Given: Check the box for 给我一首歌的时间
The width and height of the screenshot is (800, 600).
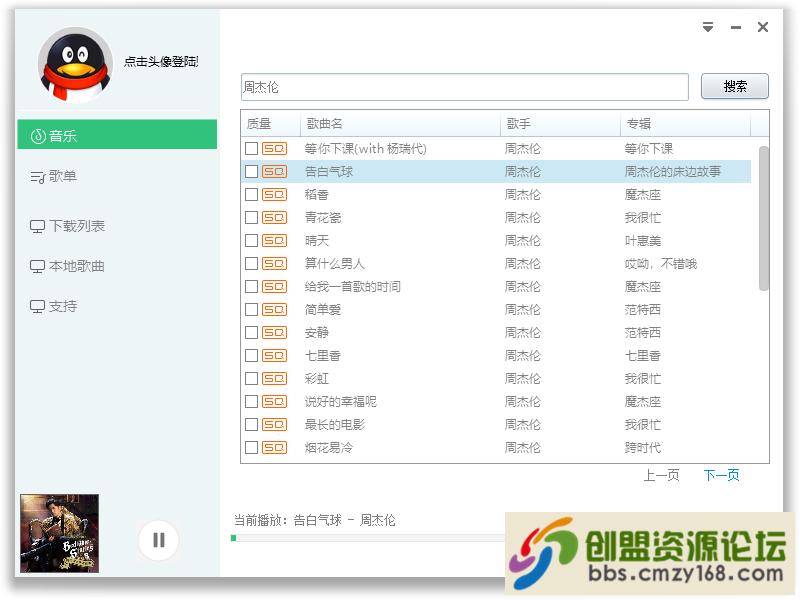Looking at the screenshot, I should 252,286.
